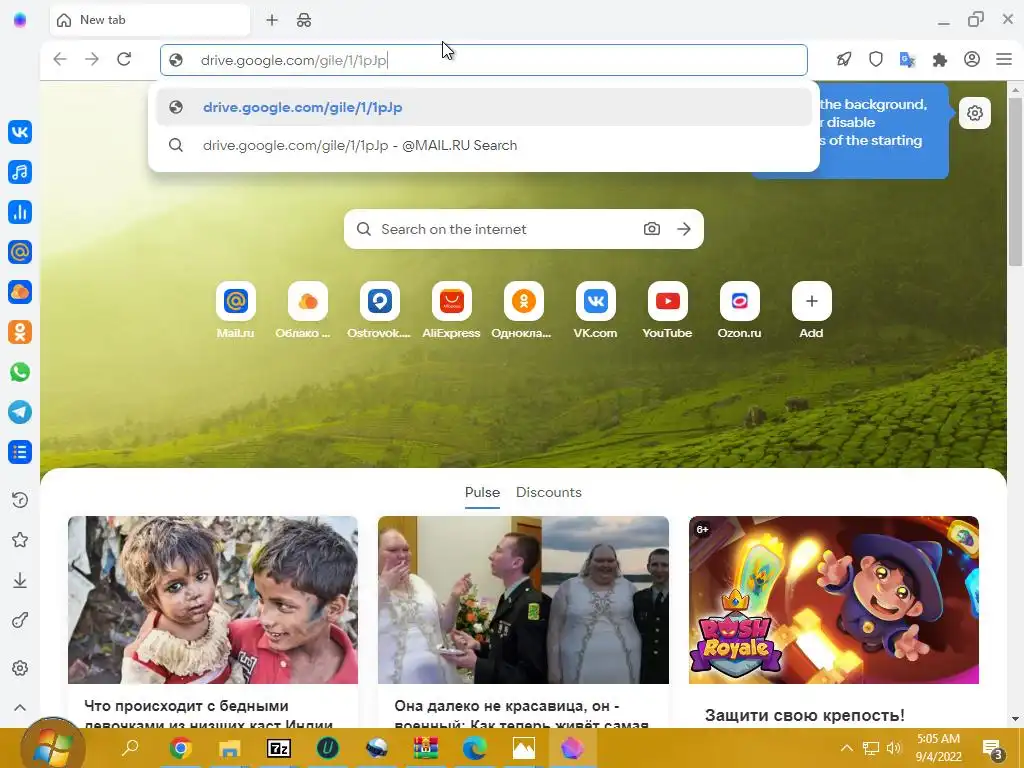Search by image with camera icon
The image size is (1024, 768).
point(652,229)
